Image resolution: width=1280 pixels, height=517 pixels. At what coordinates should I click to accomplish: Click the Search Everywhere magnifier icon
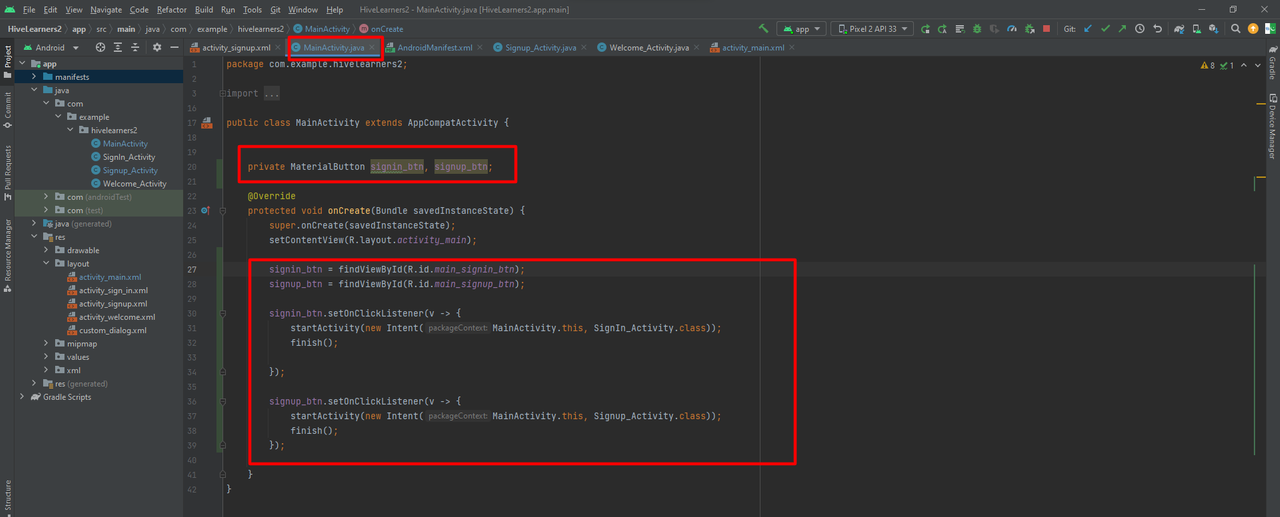pos(1236,29)
